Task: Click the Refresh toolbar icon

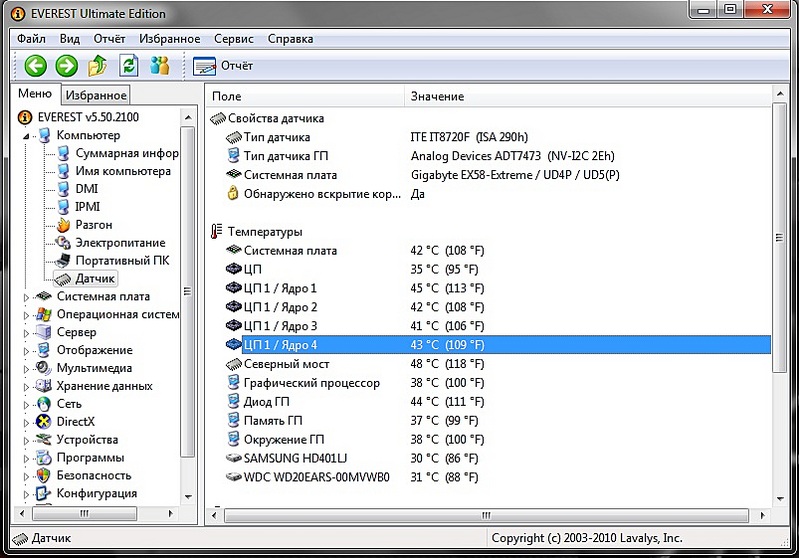Action: coord(128,66)
